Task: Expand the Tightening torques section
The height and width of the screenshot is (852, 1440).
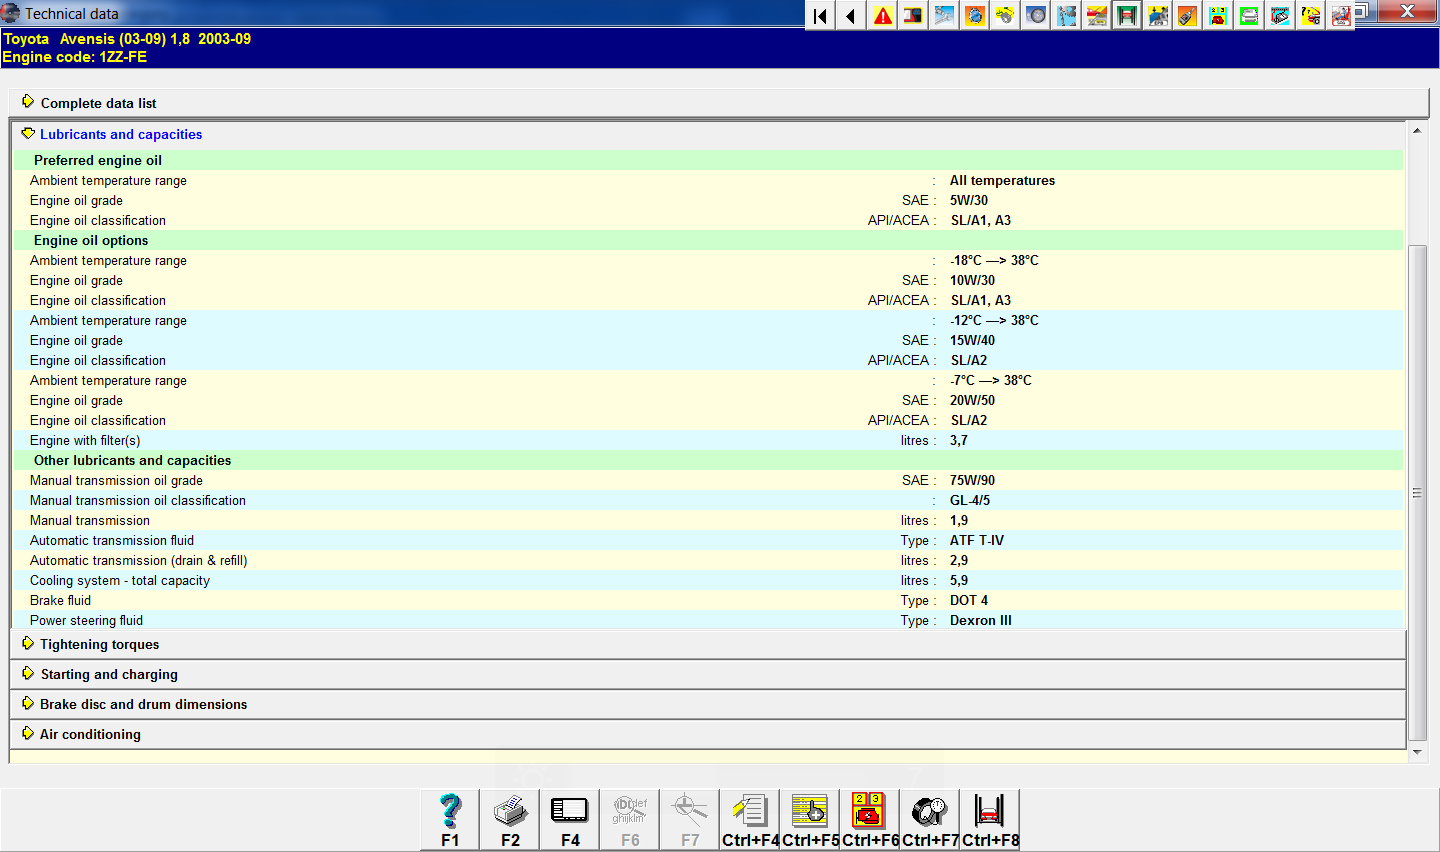Action: click(x=99, y=644)
